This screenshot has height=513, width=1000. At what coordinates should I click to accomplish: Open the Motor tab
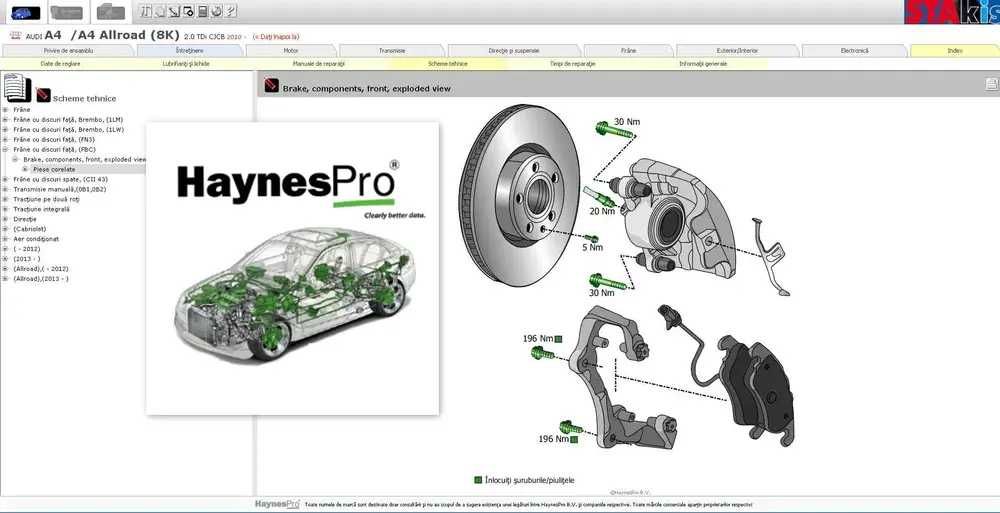tap(291, 50)
